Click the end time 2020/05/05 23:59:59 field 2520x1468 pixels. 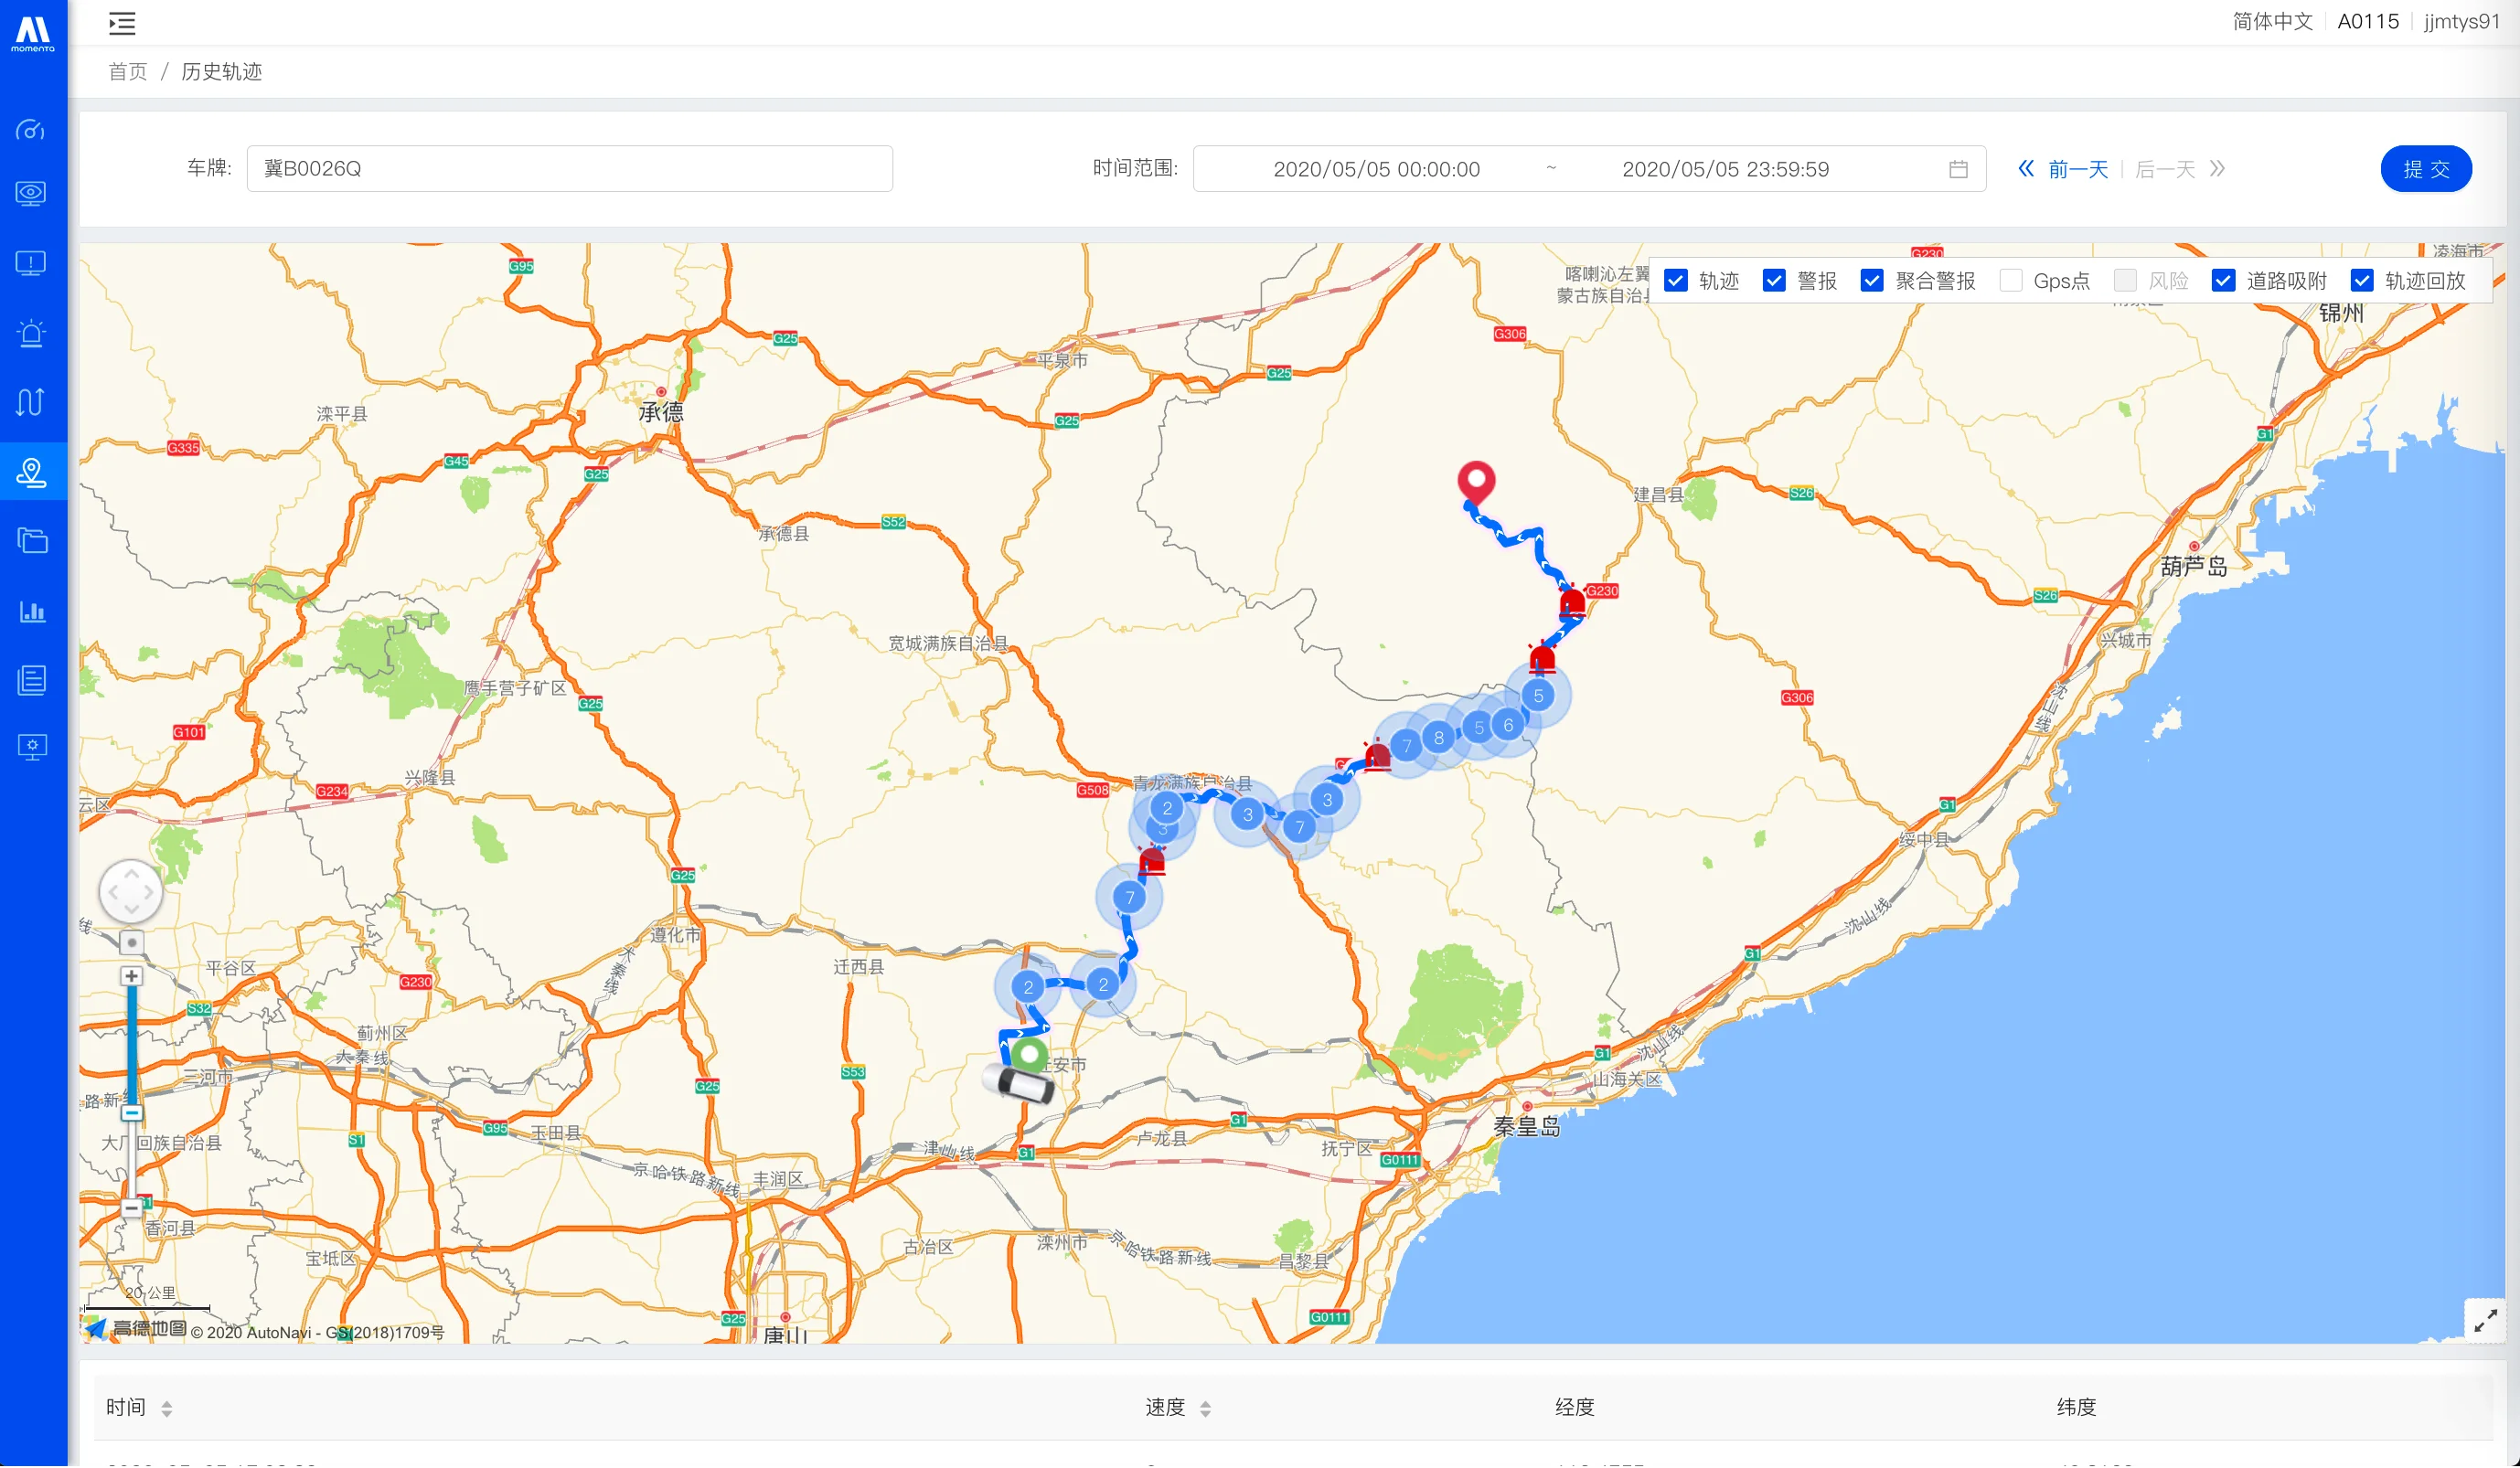[1725, 169]
